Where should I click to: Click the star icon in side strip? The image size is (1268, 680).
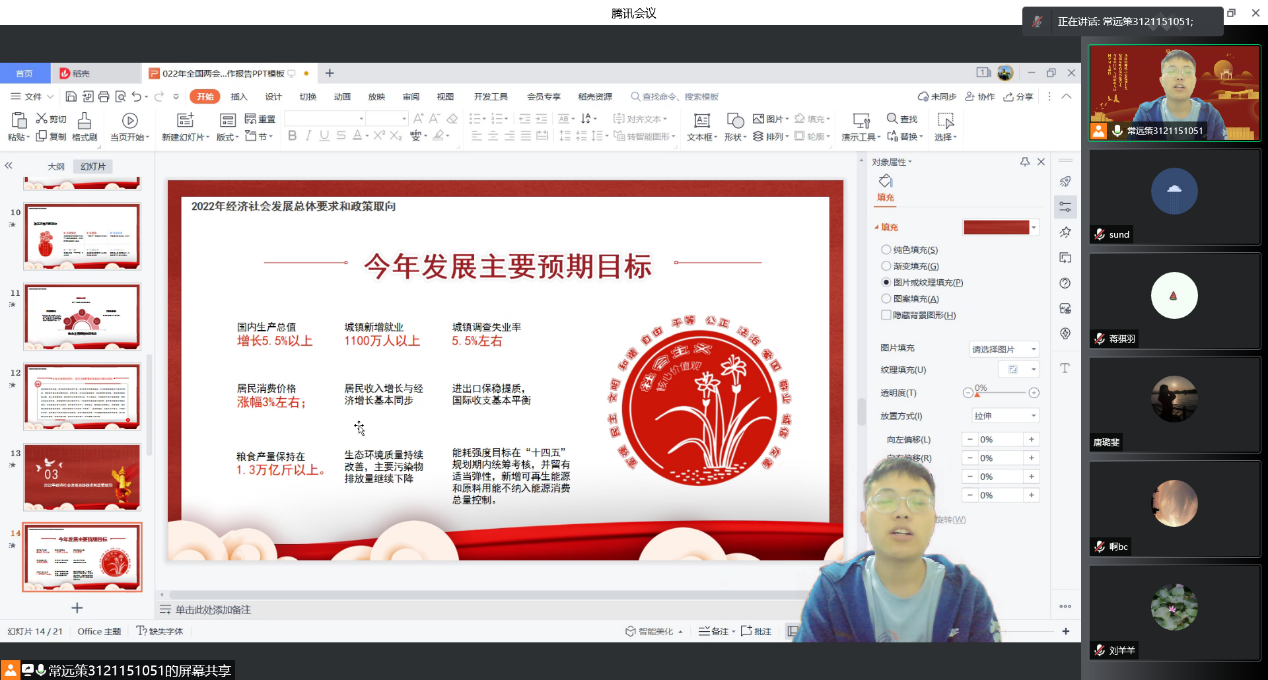point(1065,232)
